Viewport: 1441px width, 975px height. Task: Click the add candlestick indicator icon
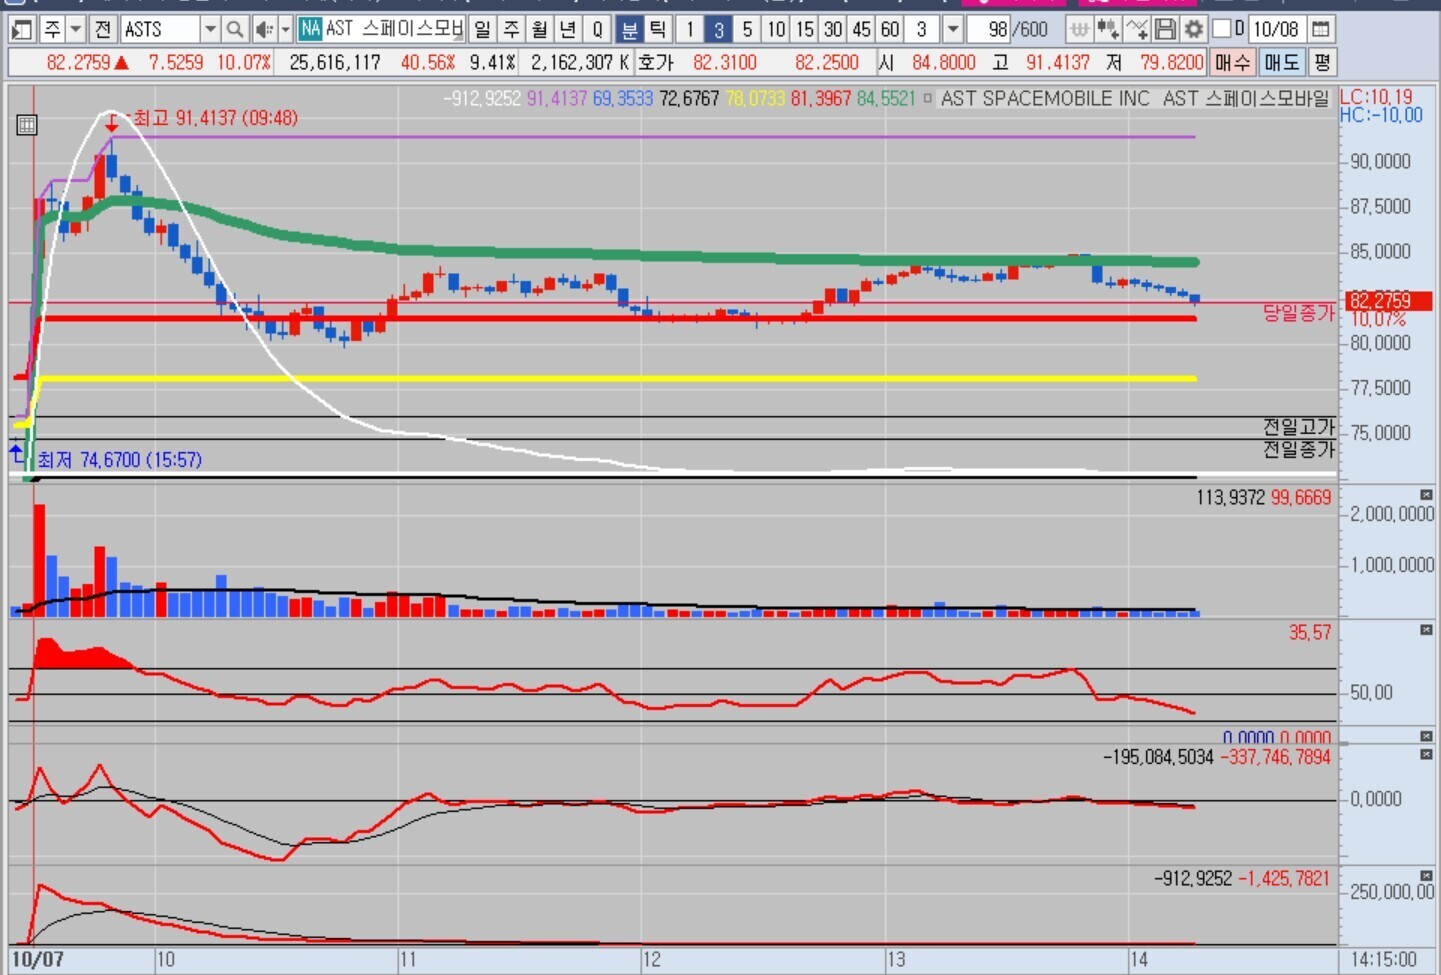[x=1107, y=29]
